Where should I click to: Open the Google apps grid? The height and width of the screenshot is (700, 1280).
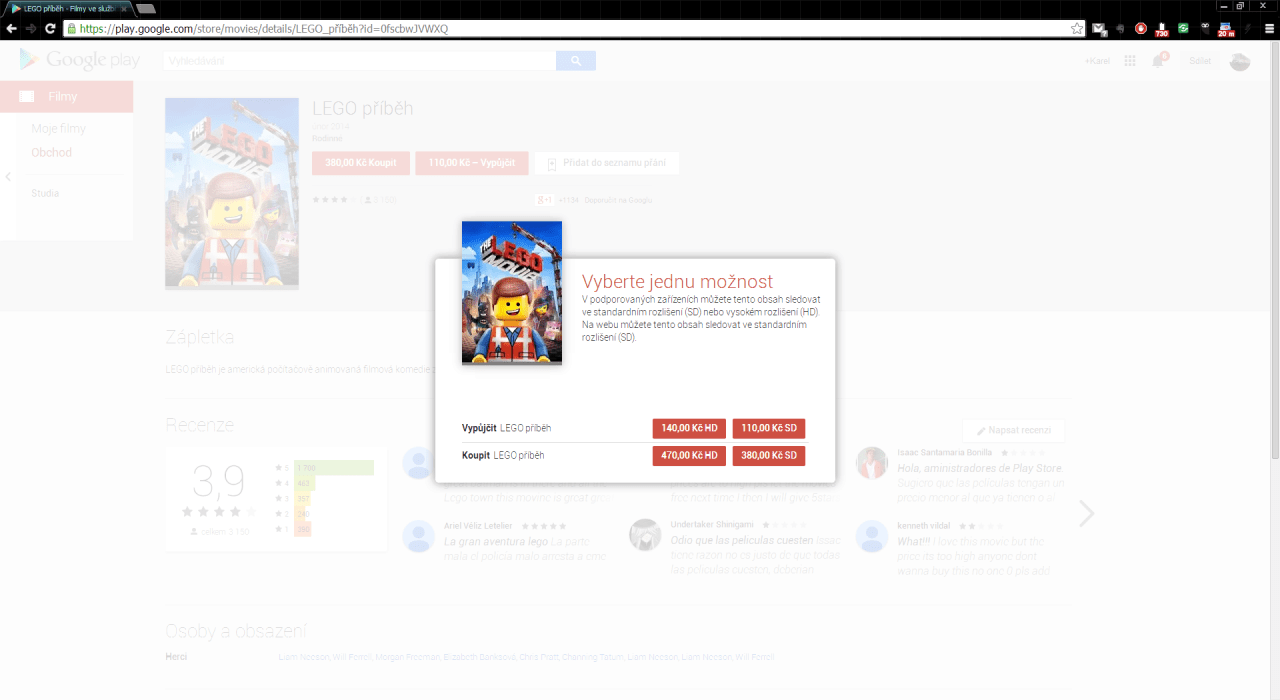pyautogui.click(x=1130, y=61)
